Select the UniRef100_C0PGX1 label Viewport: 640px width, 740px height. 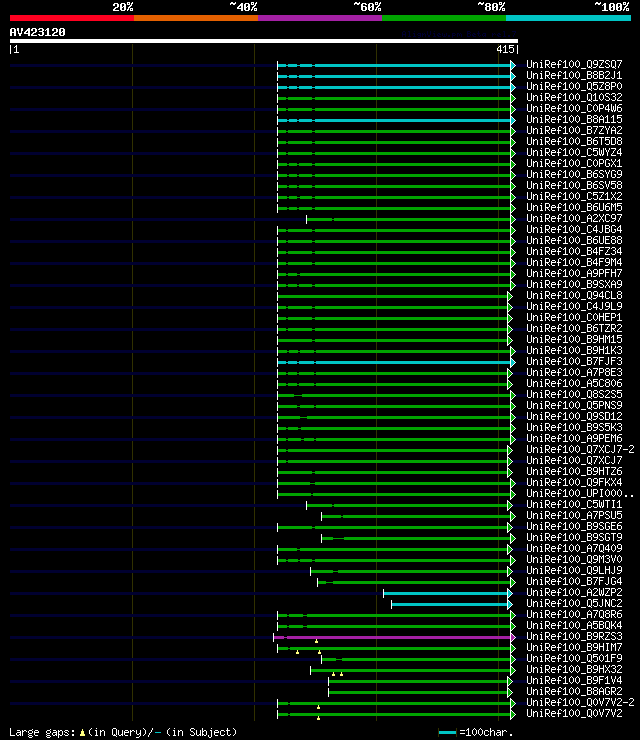[574, 163]
